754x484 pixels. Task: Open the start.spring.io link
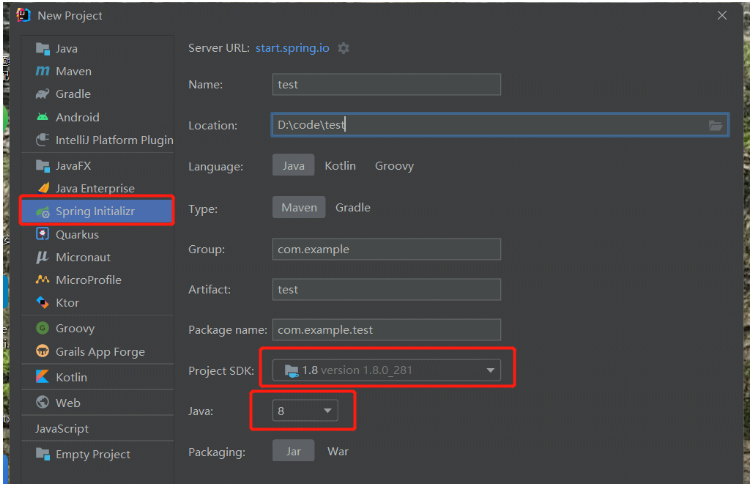pyautogui.click(x=289, y=48)
